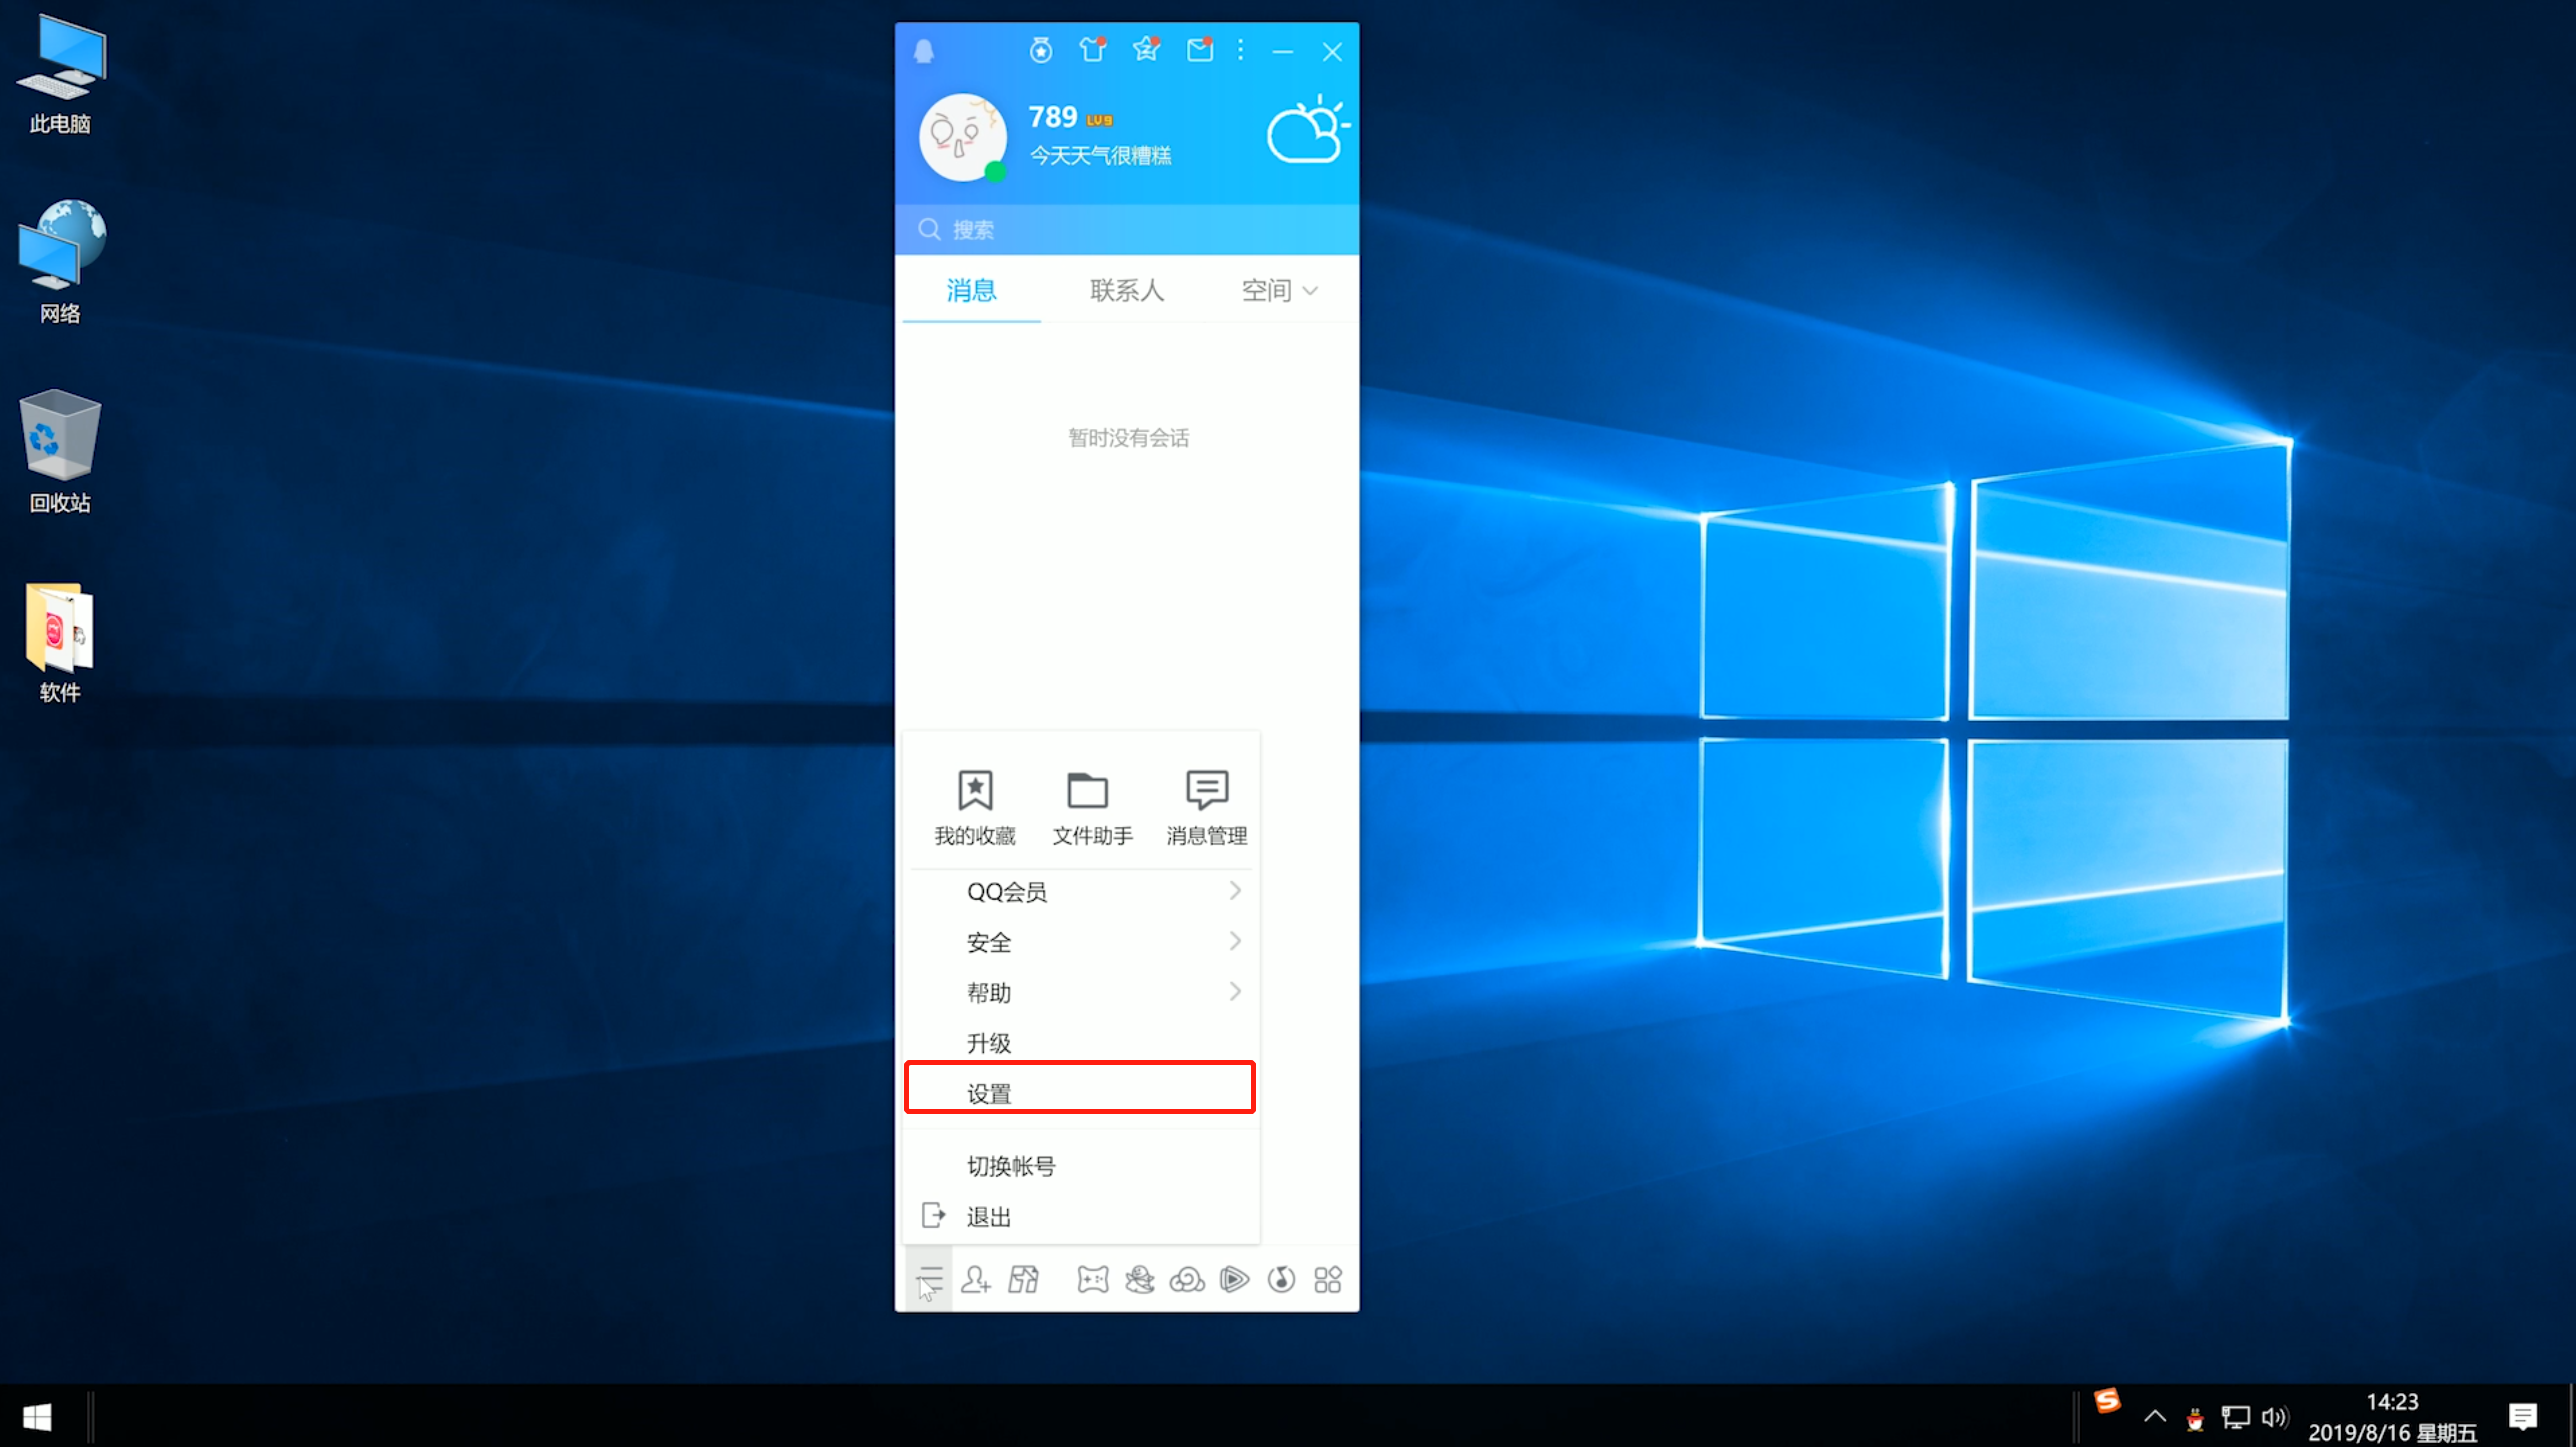Minimize the QQ window

tap(1283, 51)
